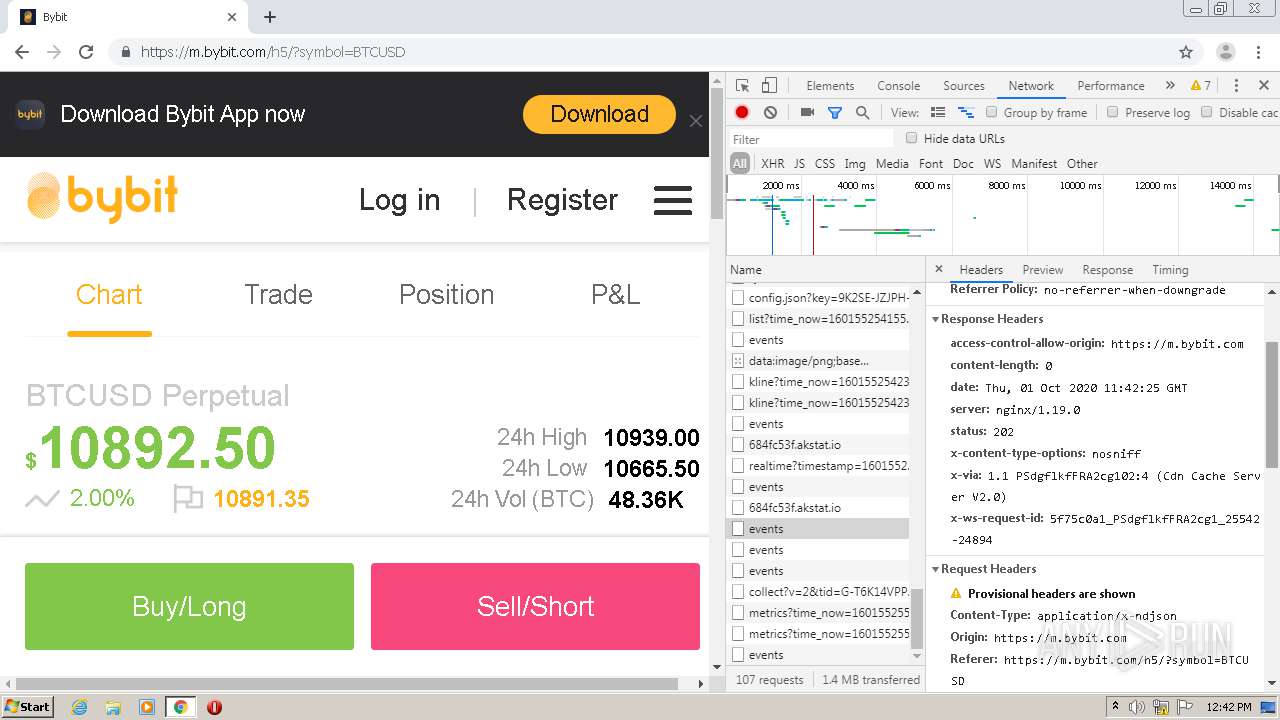
Task: Open network search magnifier icon
Action: 862,113
